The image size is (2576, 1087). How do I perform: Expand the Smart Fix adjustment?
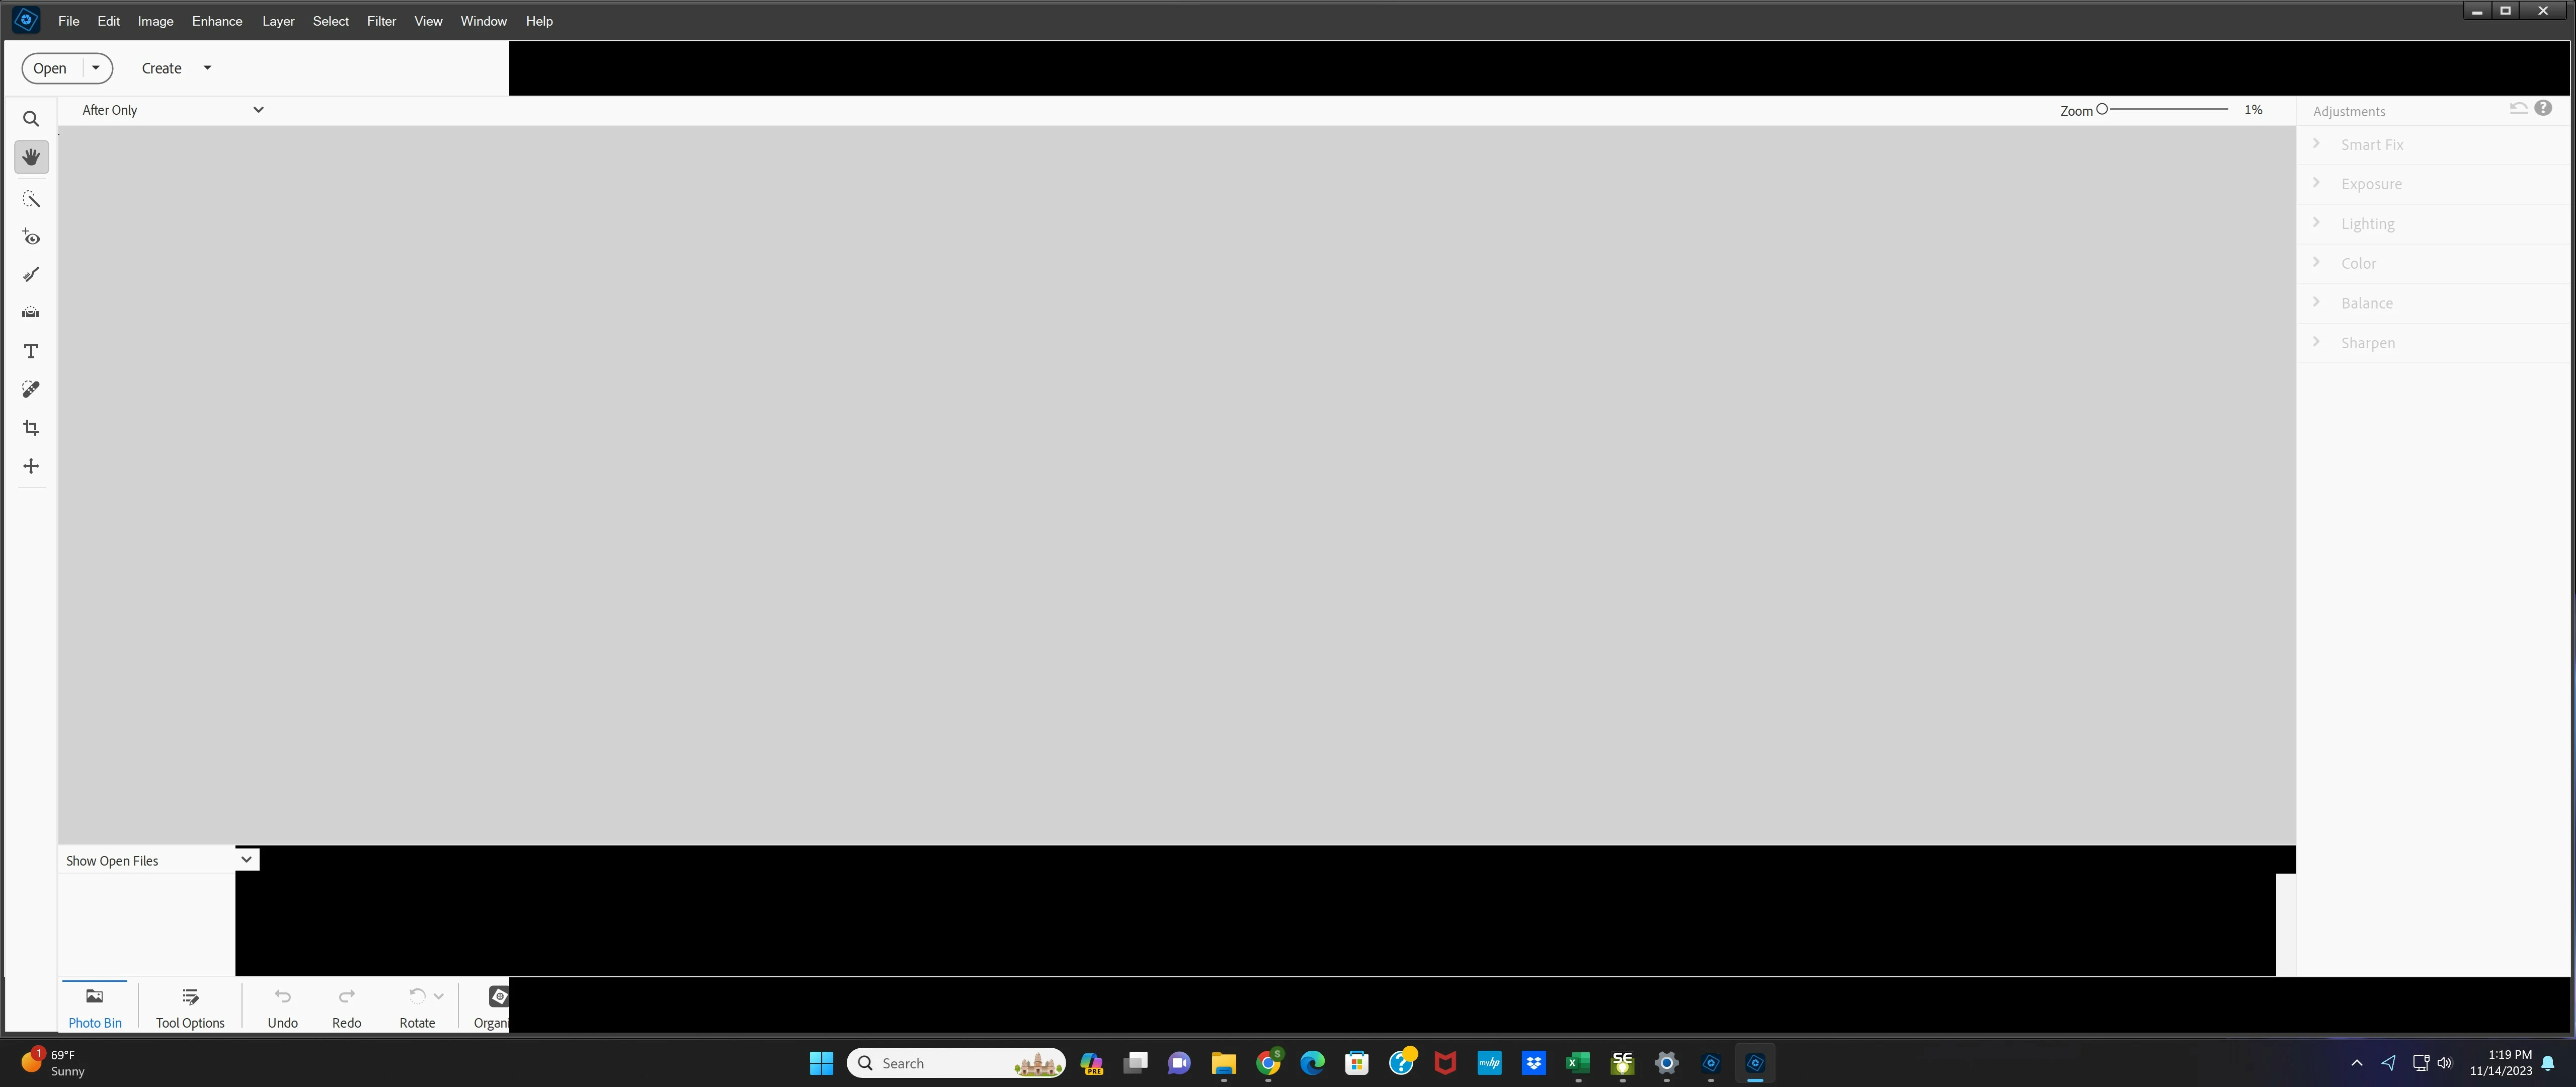pos(2371,145)
